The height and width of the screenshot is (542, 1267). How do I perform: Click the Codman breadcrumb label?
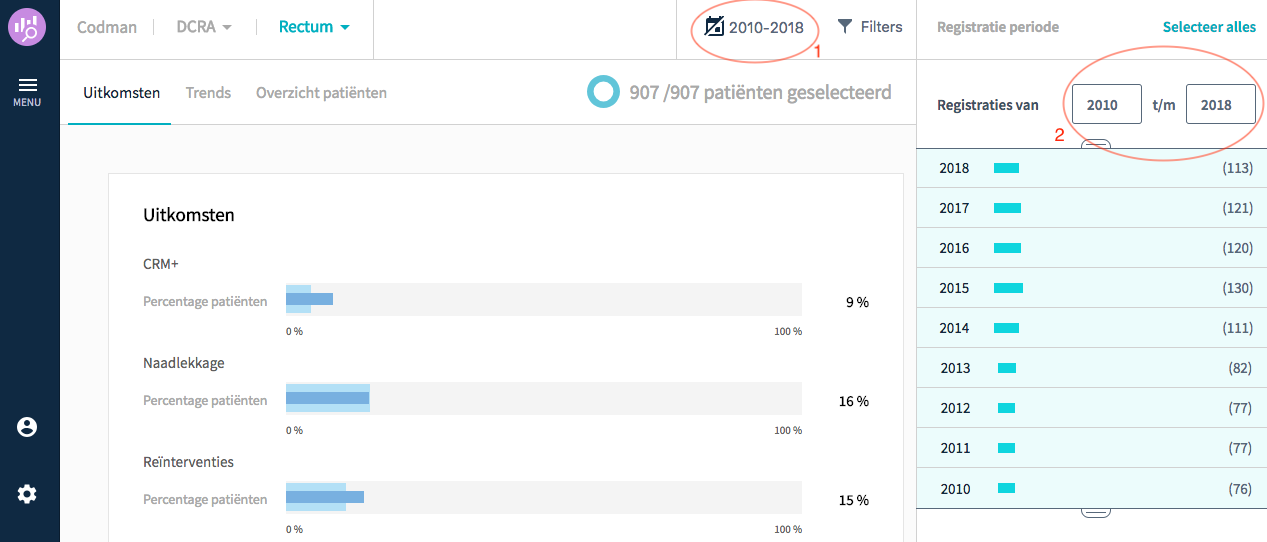105,27
